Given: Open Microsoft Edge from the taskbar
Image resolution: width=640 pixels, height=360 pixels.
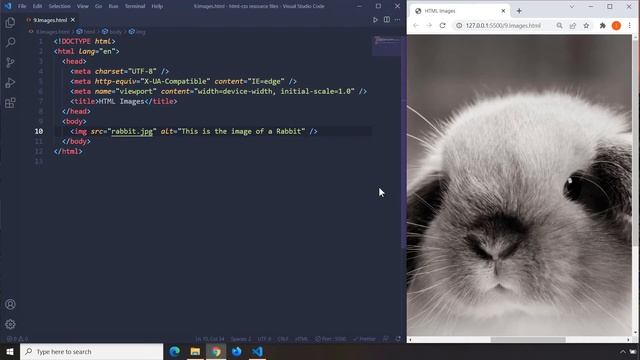Looking at the screenshot, I should (174, 352).
